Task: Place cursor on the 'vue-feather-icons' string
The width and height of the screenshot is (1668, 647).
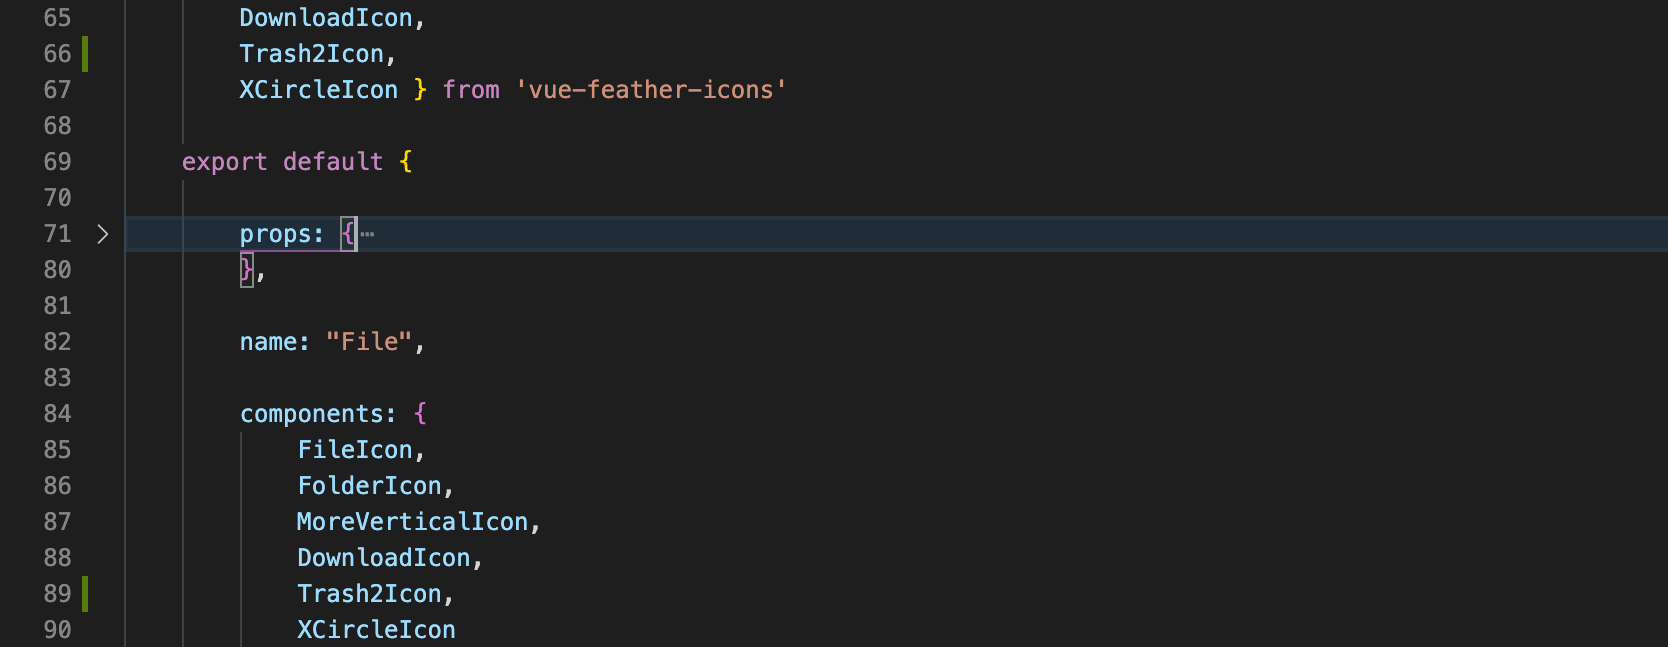Action: 651,90
